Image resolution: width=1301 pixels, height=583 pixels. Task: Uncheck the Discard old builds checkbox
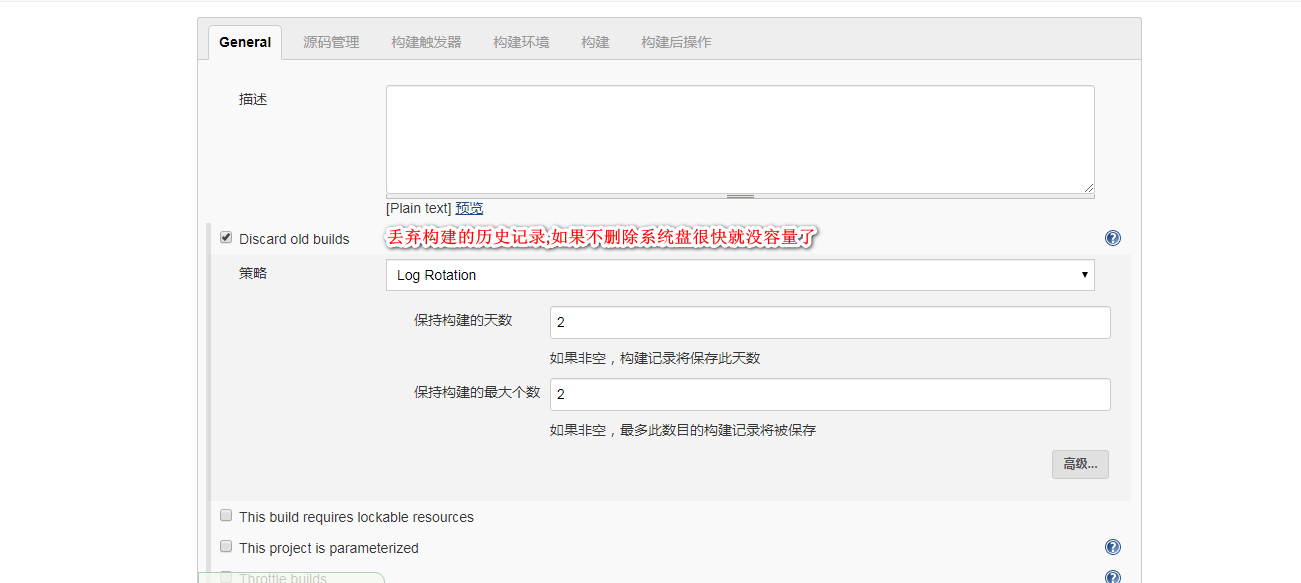[226, 238]
